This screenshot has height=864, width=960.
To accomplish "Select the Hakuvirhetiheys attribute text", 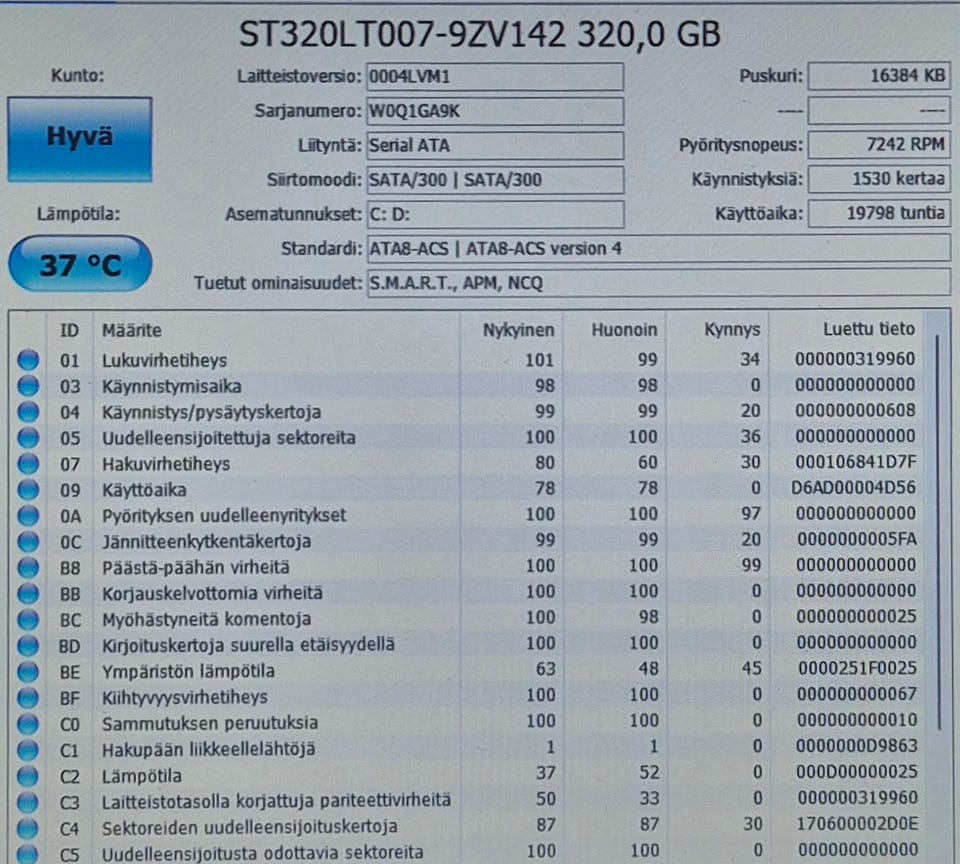I will click(166, 464).
